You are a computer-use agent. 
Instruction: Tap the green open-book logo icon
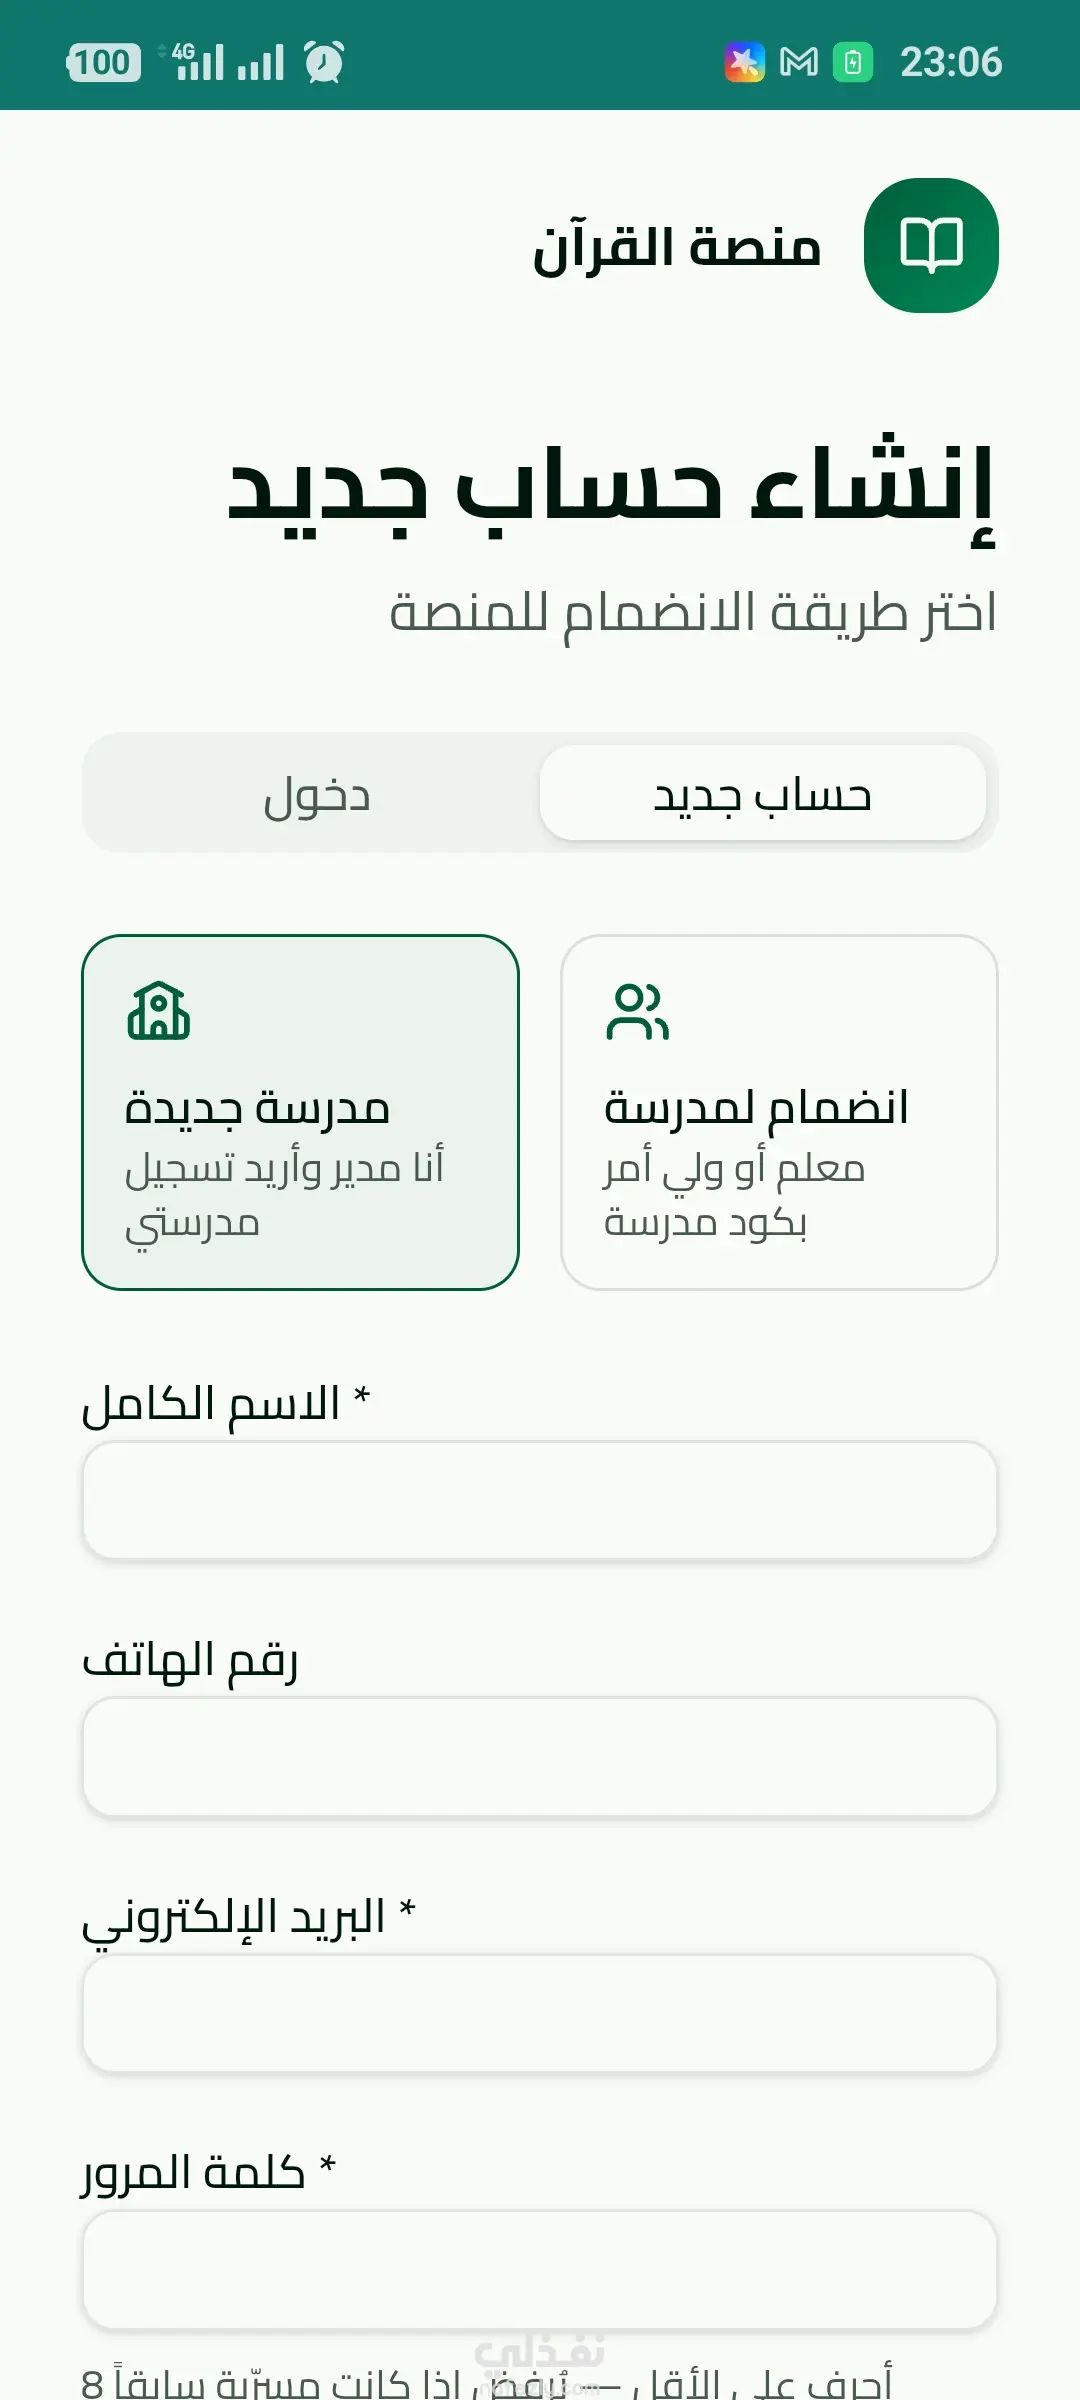coord(931,245)
